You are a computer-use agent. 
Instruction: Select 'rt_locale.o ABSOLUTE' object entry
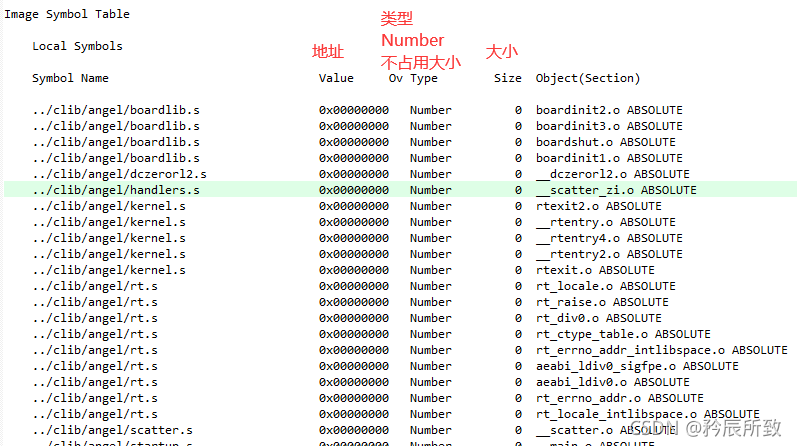pos(605,286)
